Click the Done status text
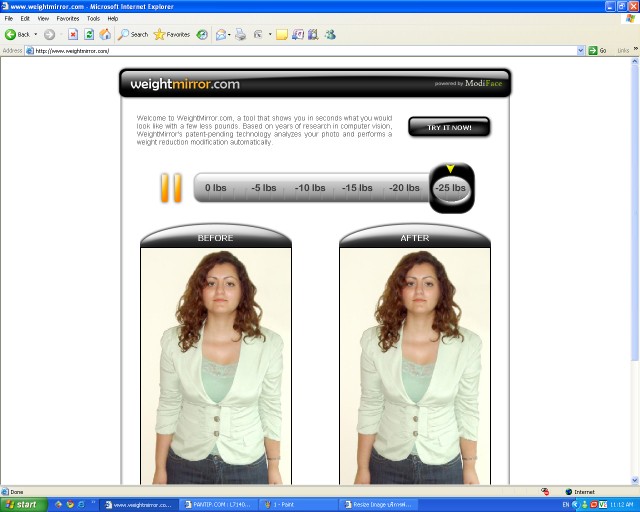 point(17,492)
